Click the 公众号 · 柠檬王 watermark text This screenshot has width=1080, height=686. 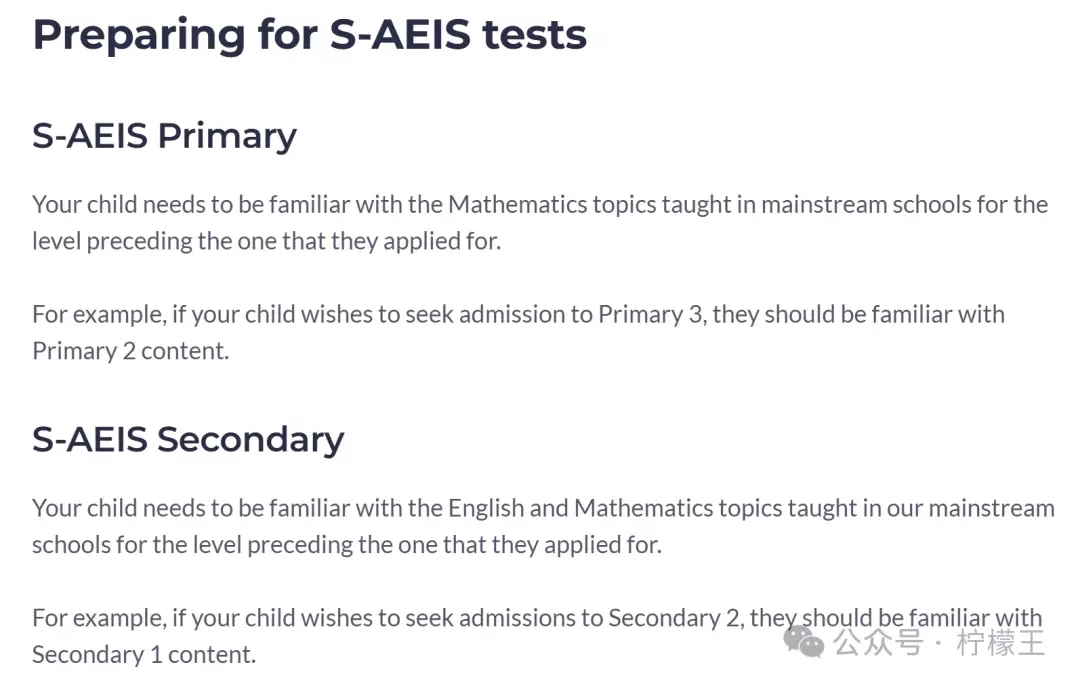pyautogui.click(x=939, y=643)
